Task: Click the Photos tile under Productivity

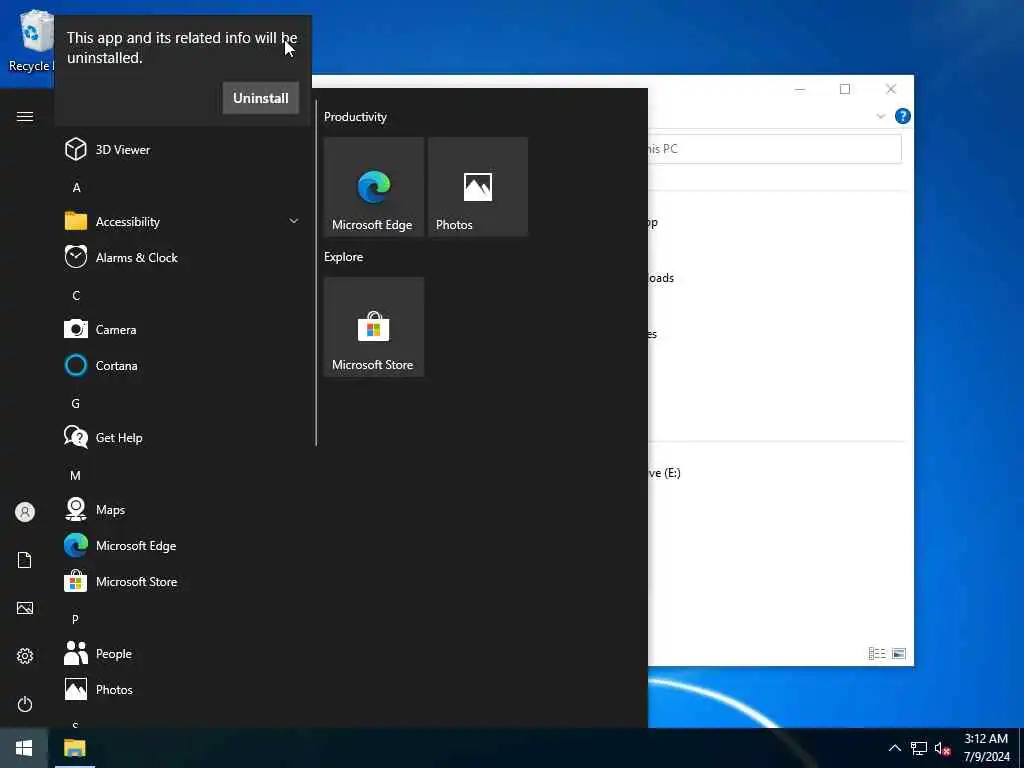Action: pyautogui.click(x=478, y=187)
